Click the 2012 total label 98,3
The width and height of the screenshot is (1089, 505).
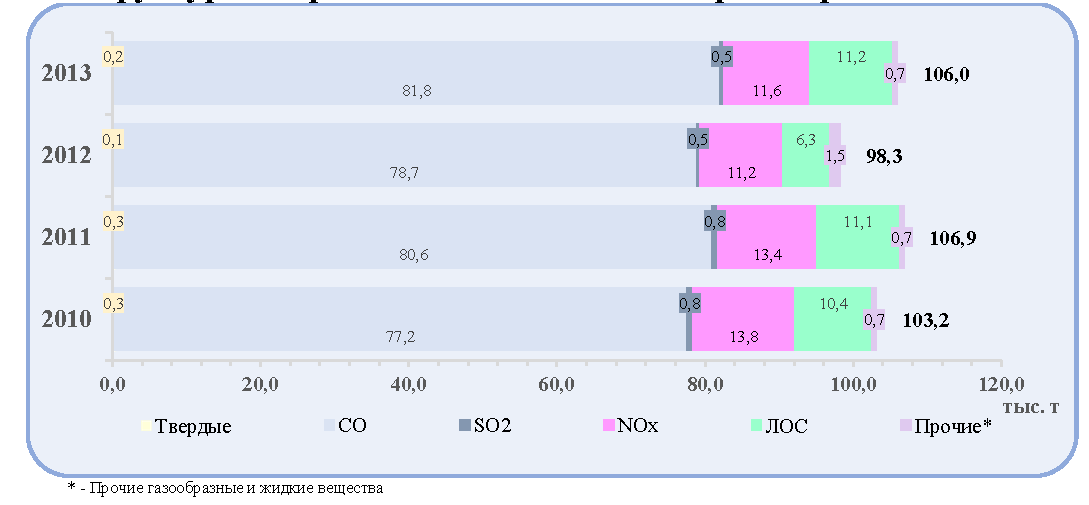pyautogui.click(x=884, y=156)
